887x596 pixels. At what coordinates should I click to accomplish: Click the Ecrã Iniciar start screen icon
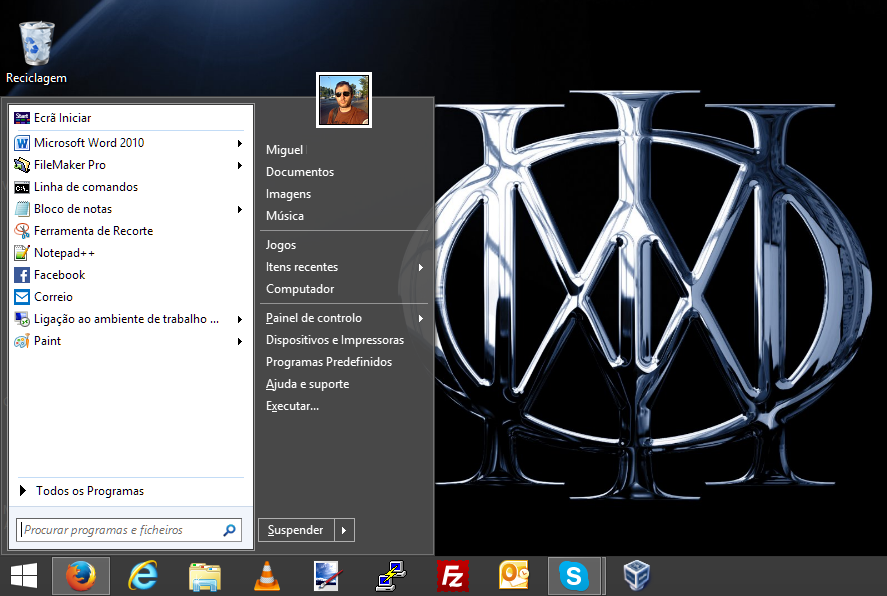click(21, 118)
